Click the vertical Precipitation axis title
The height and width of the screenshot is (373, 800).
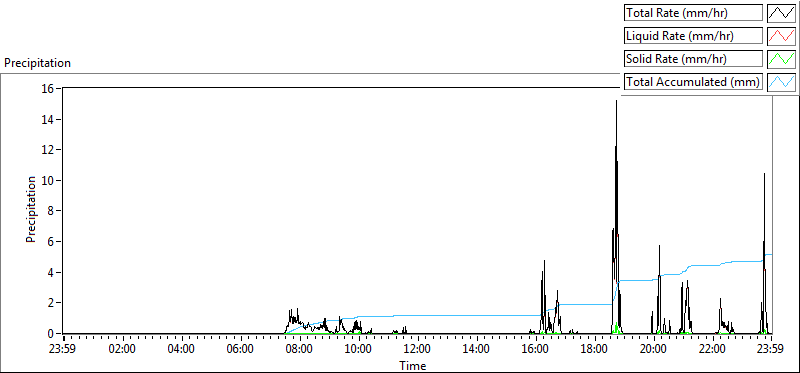31,209
